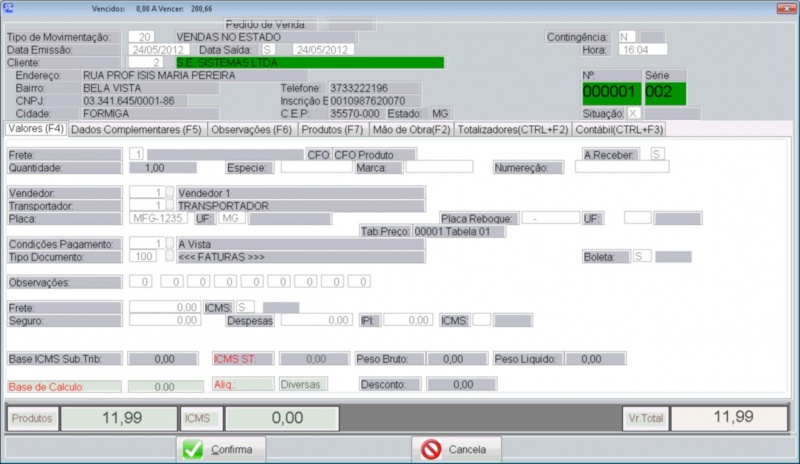This screenshot has width=800, height=464.
Task: Open the Transportador lookup button
Action: point(169,205)
